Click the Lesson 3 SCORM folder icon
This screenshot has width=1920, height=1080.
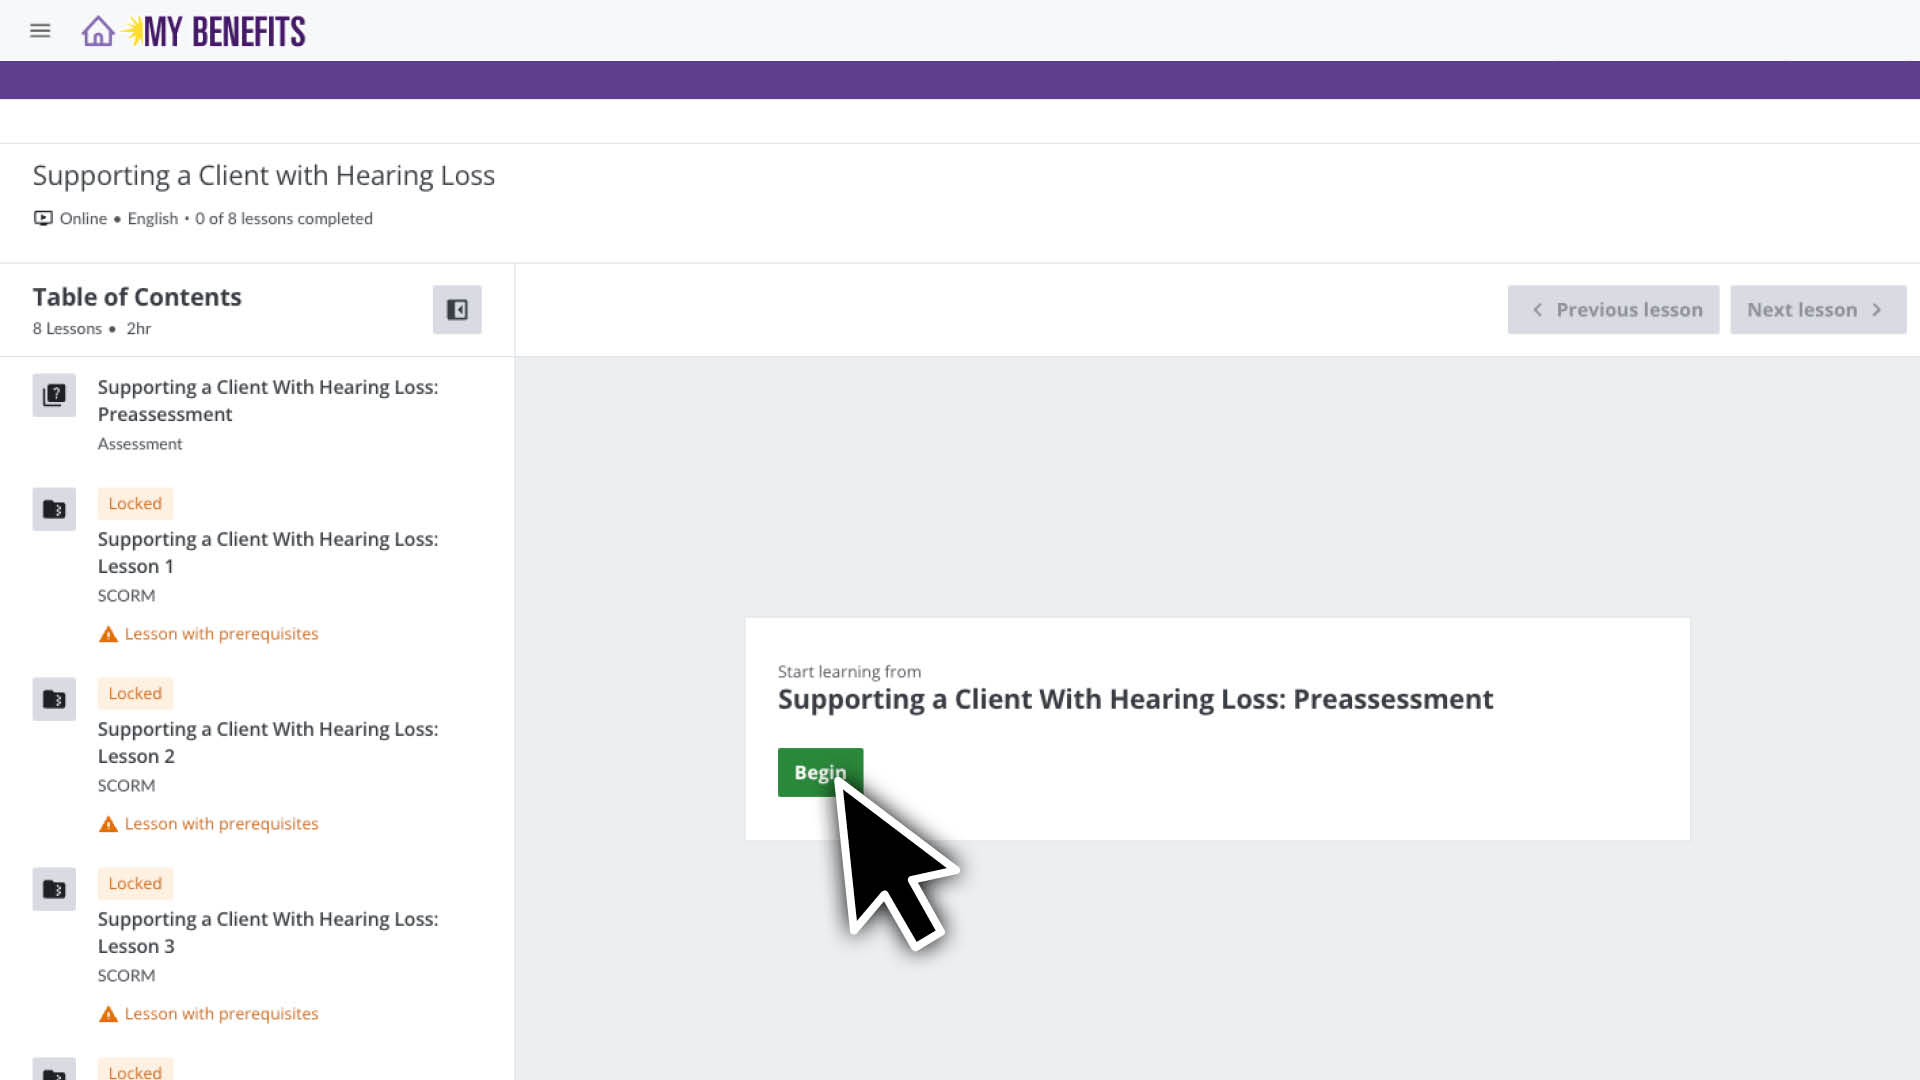[54, 890]
